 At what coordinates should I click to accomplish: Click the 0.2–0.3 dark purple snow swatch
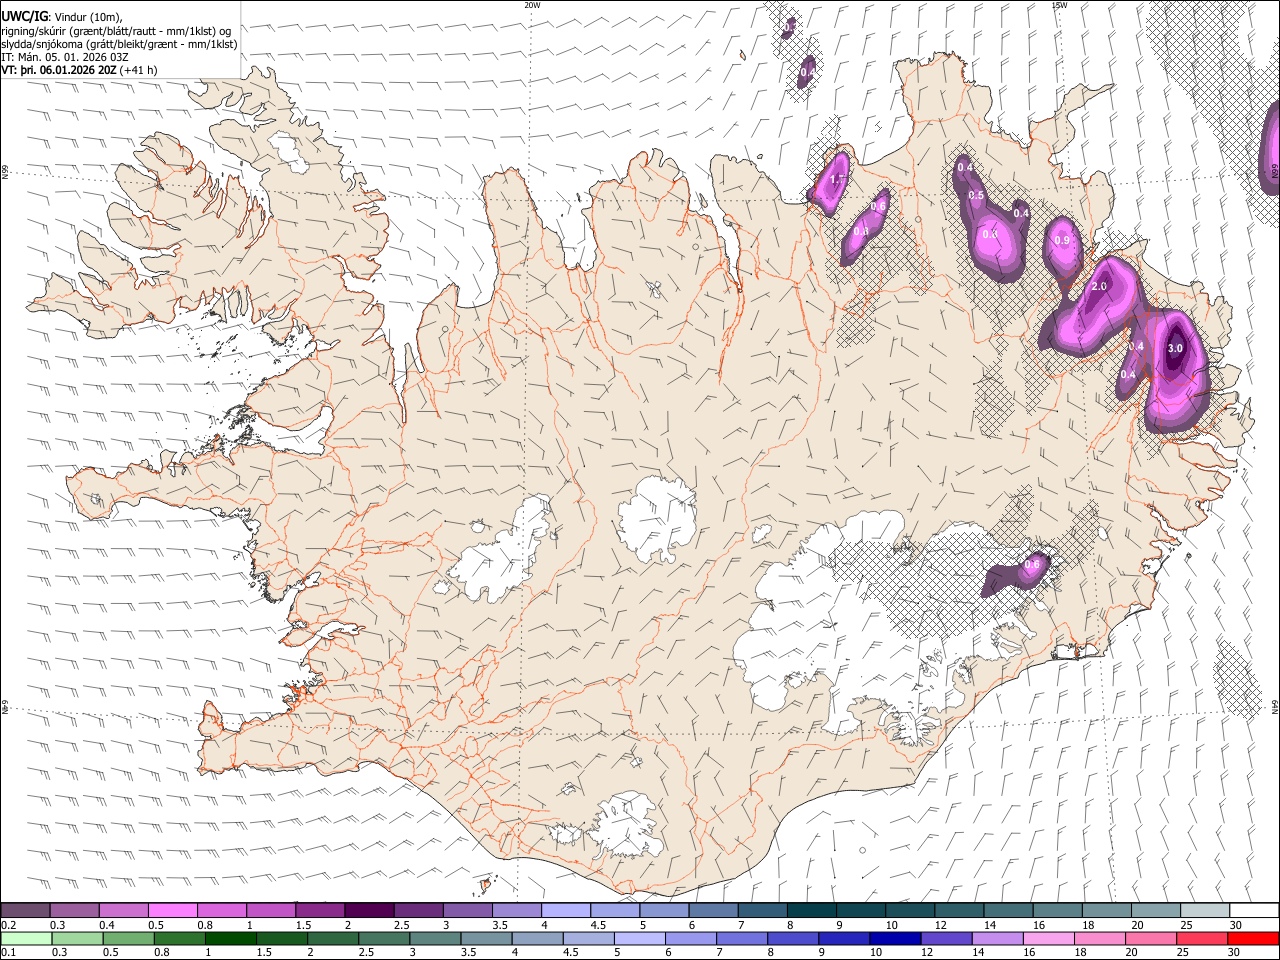coord(26,911)
